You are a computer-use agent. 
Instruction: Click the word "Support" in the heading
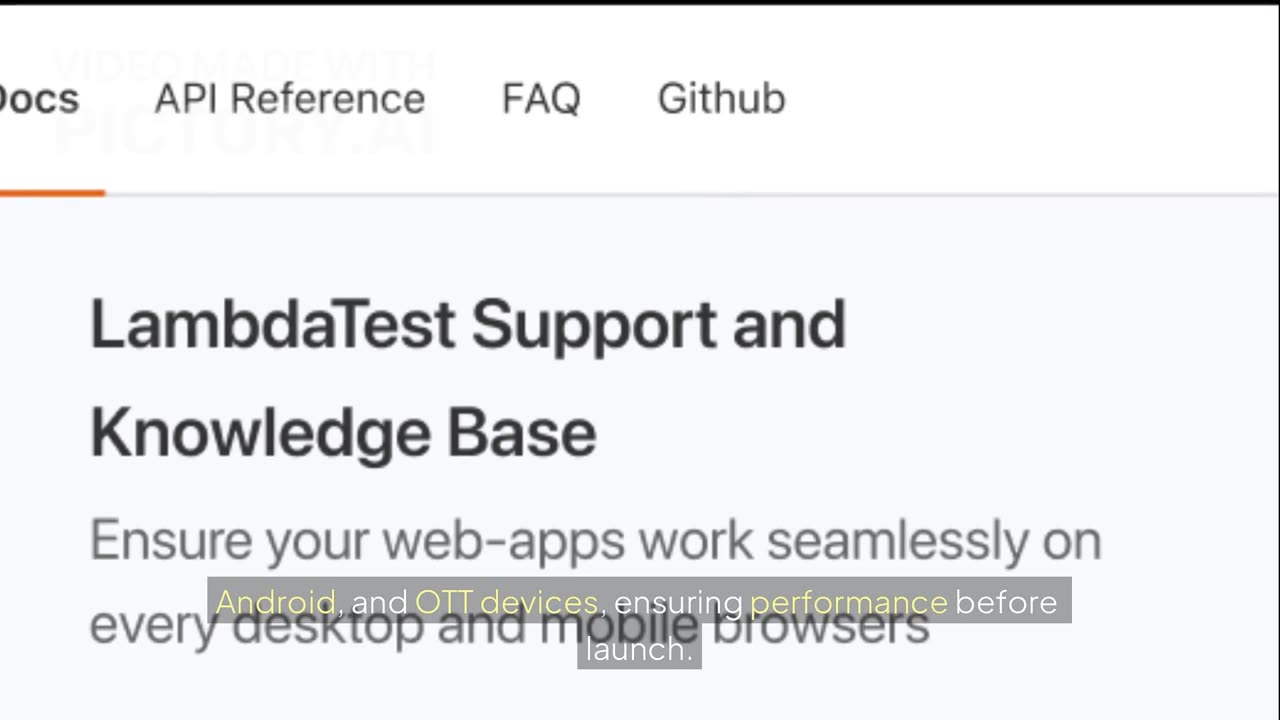593,326
